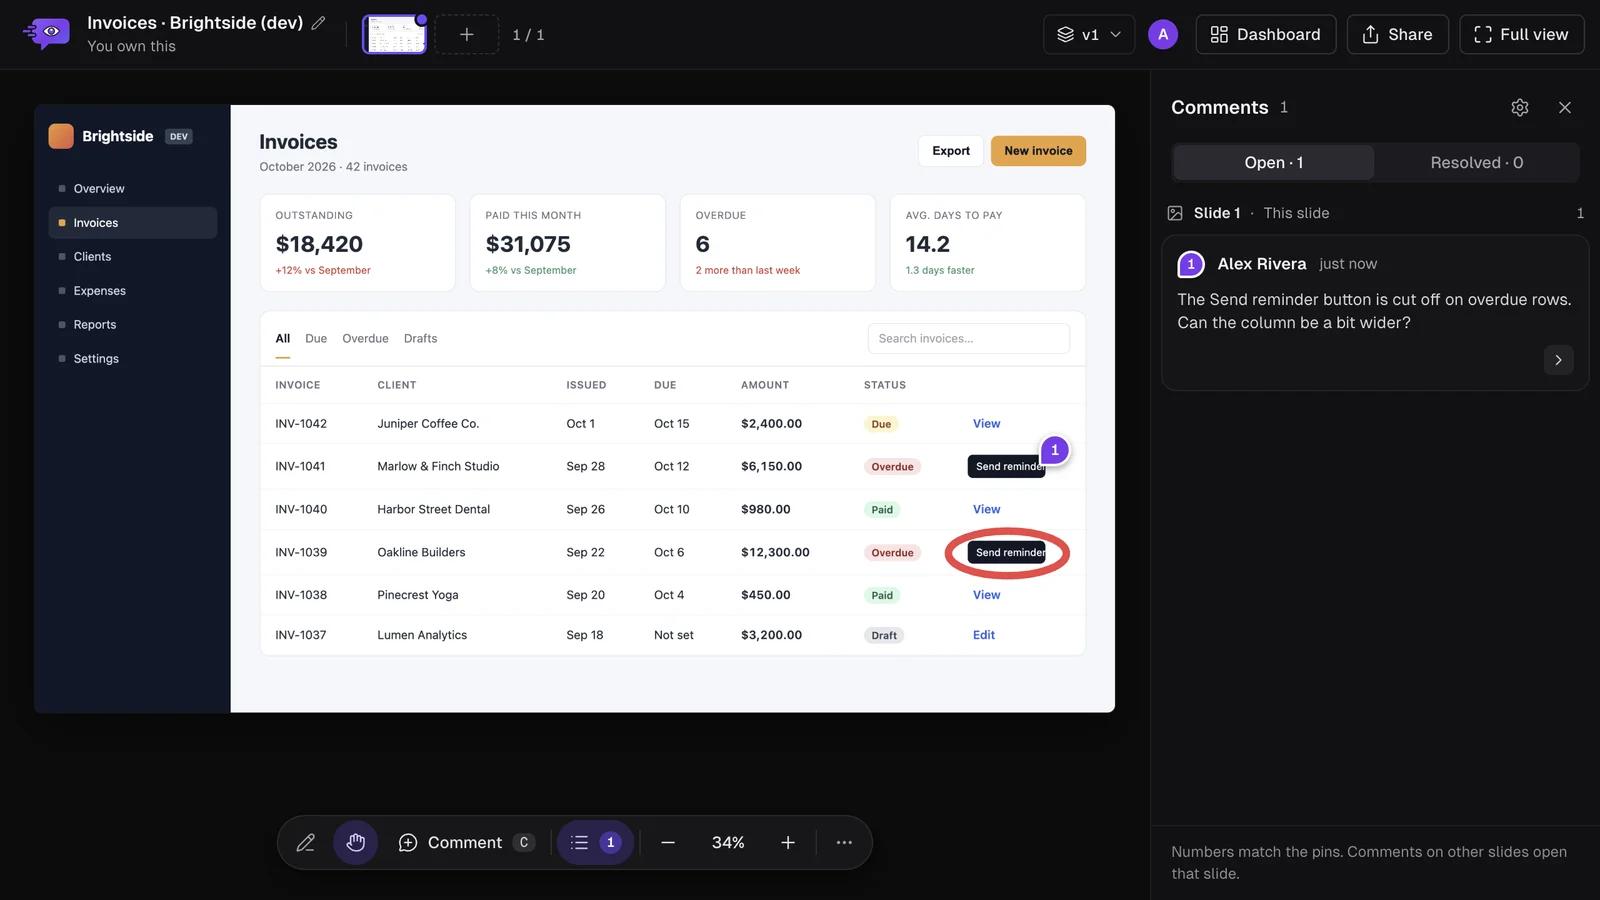Close the Comments panel

coord(1565,107)
